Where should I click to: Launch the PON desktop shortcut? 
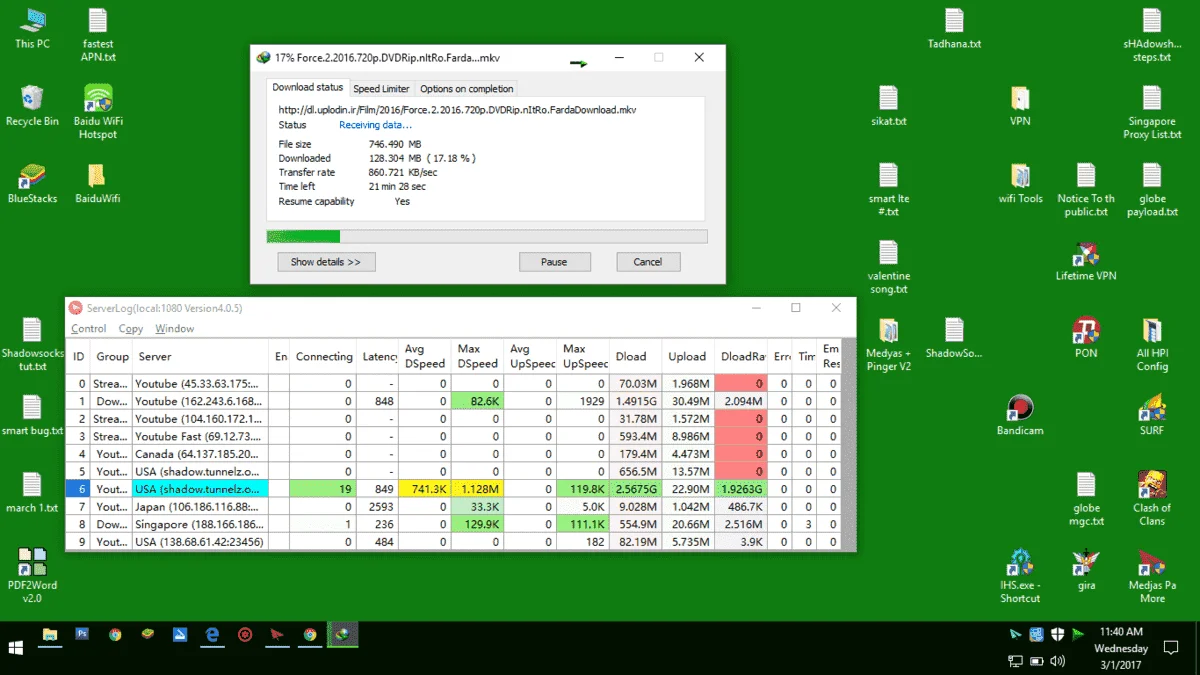click(1086, 337)
